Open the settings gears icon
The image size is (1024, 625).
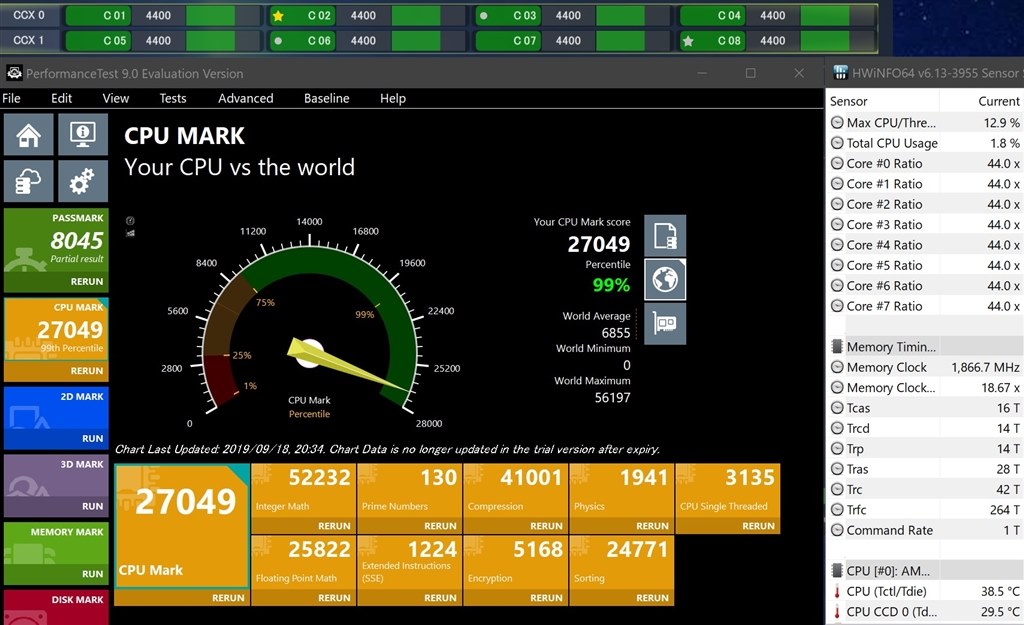pos(83,181)
